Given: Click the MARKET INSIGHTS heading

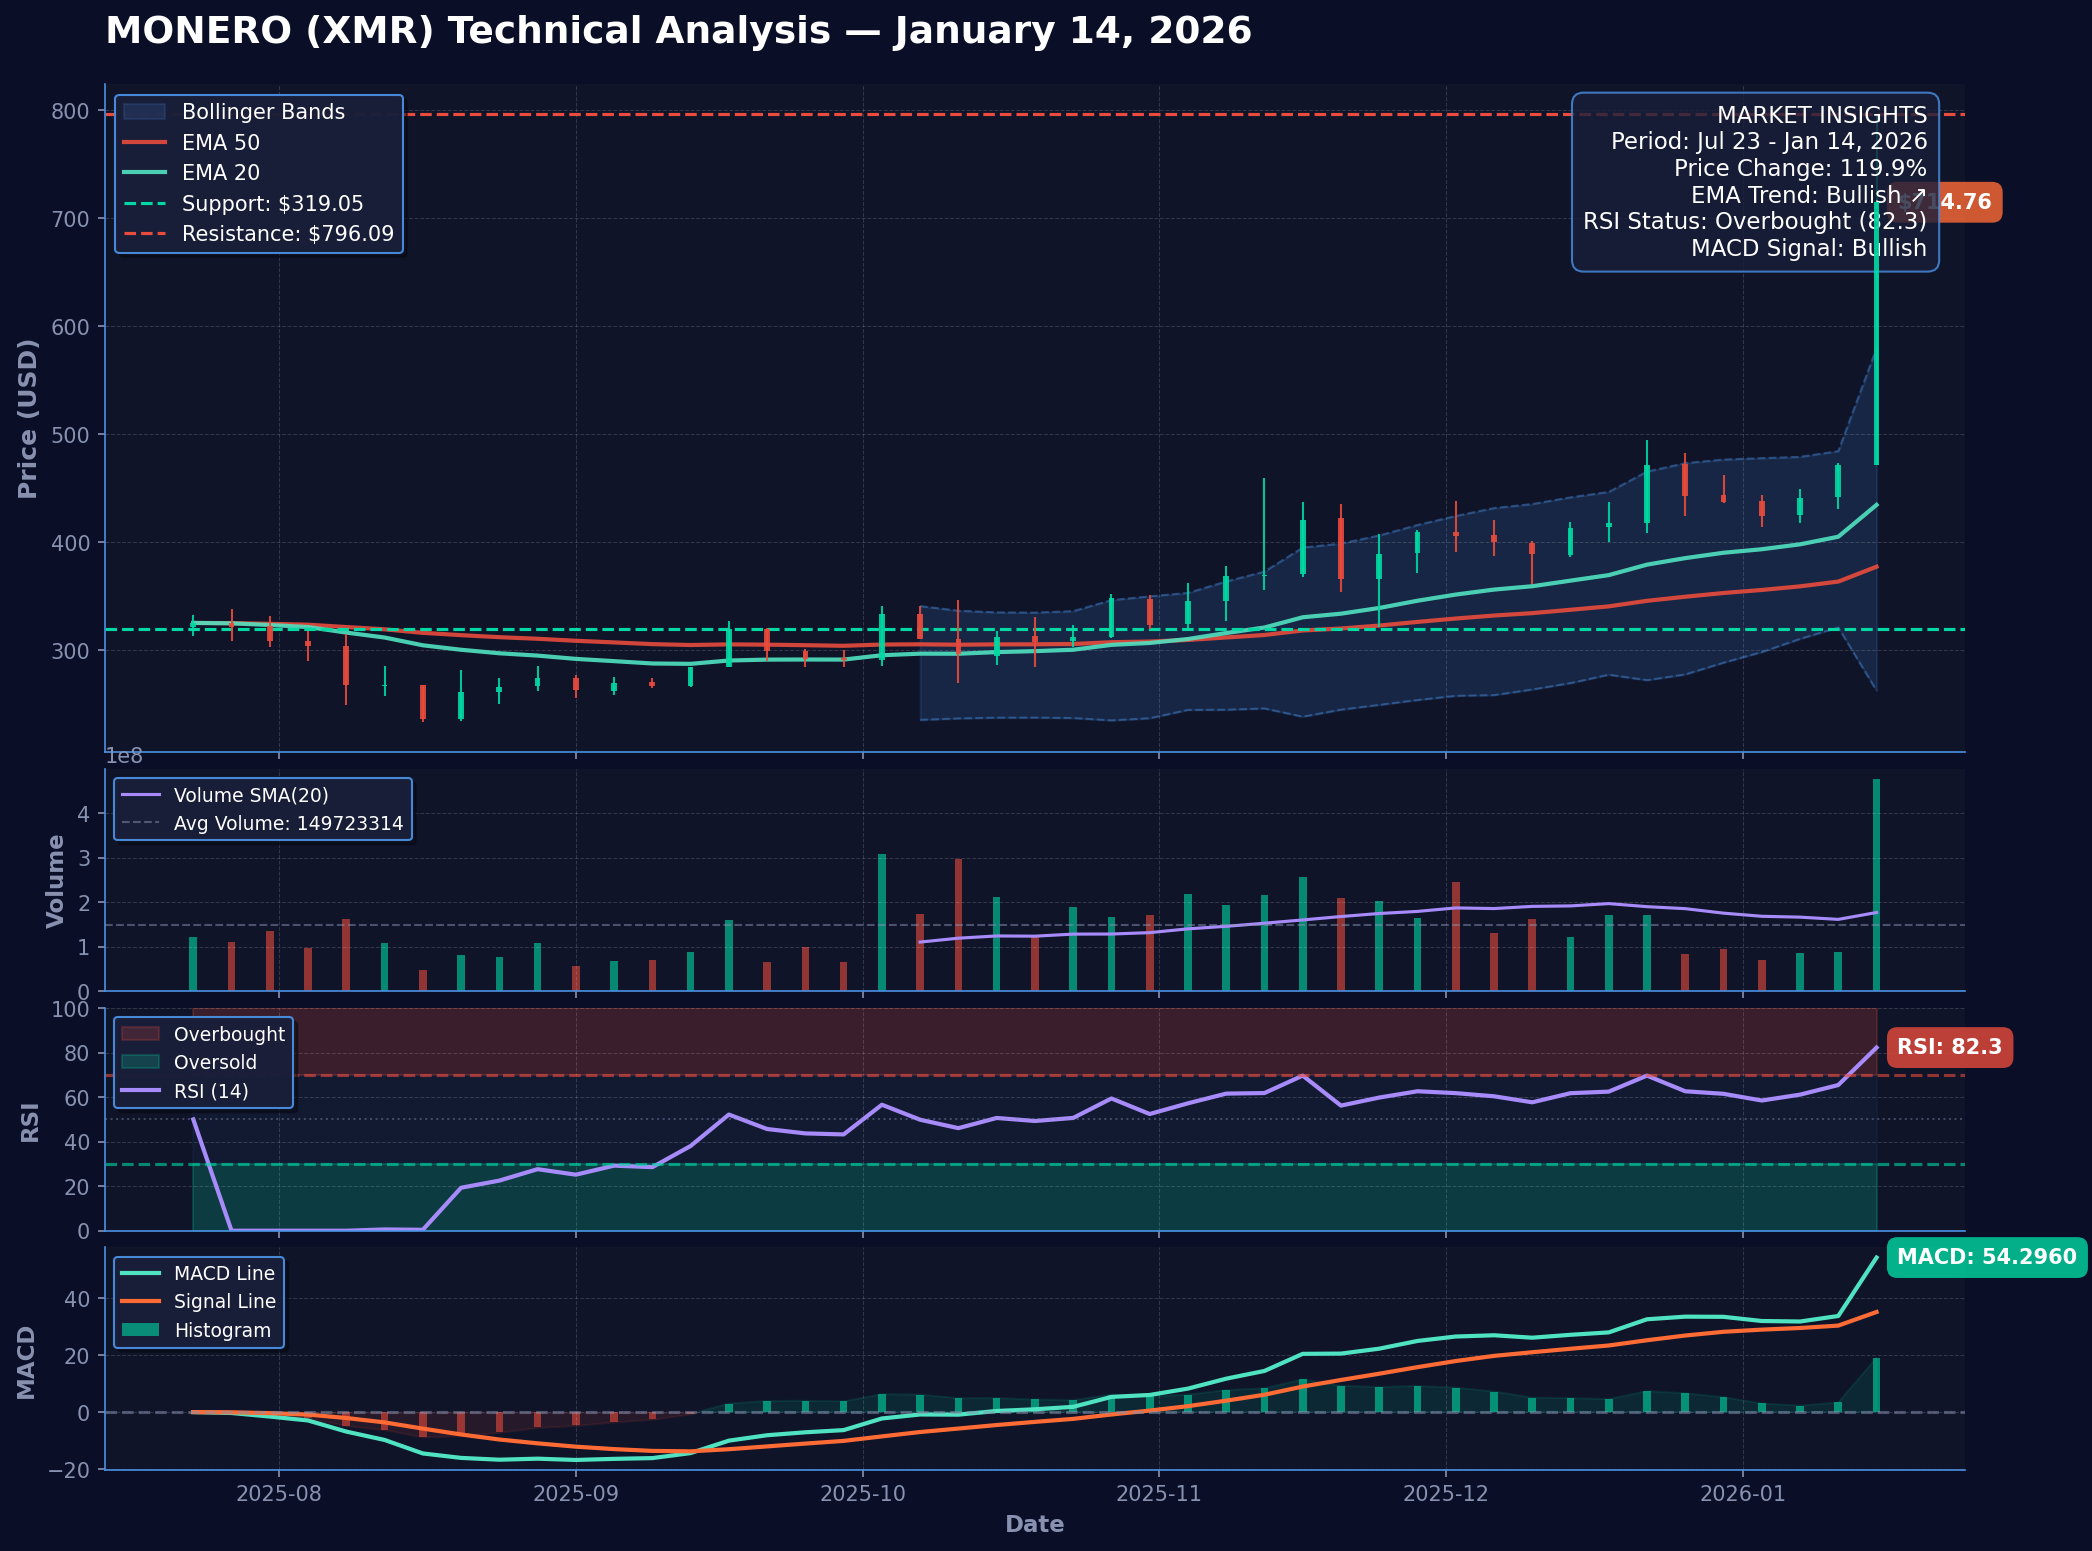Looking at the screenshot, I should tap(1821, 115).
